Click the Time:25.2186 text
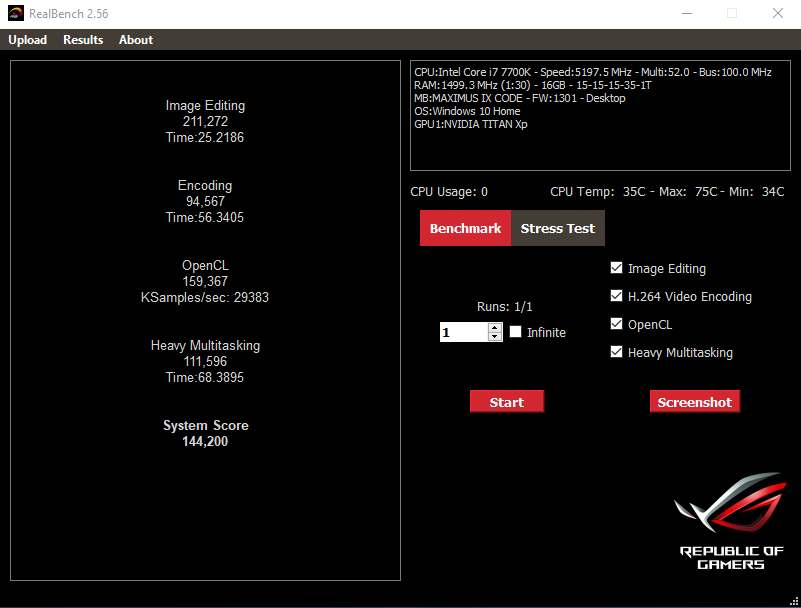801x608 pixels. [x=205, y=137]
